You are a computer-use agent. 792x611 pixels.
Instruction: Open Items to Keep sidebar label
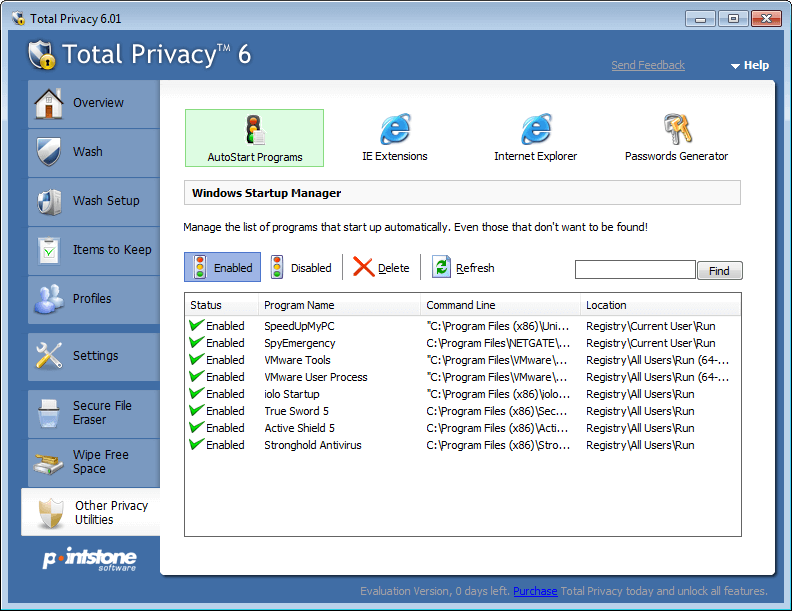(112, 249)
